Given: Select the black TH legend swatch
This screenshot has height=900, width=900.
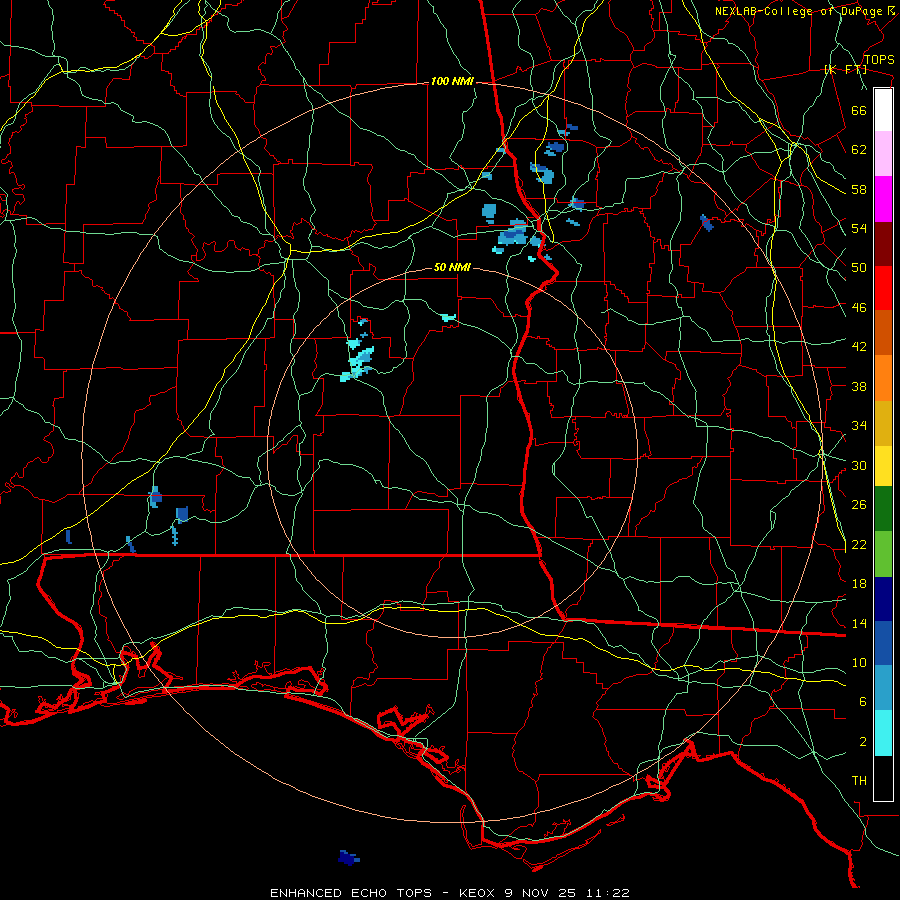Looking at the screenshot, I should [x=883, y=778].
